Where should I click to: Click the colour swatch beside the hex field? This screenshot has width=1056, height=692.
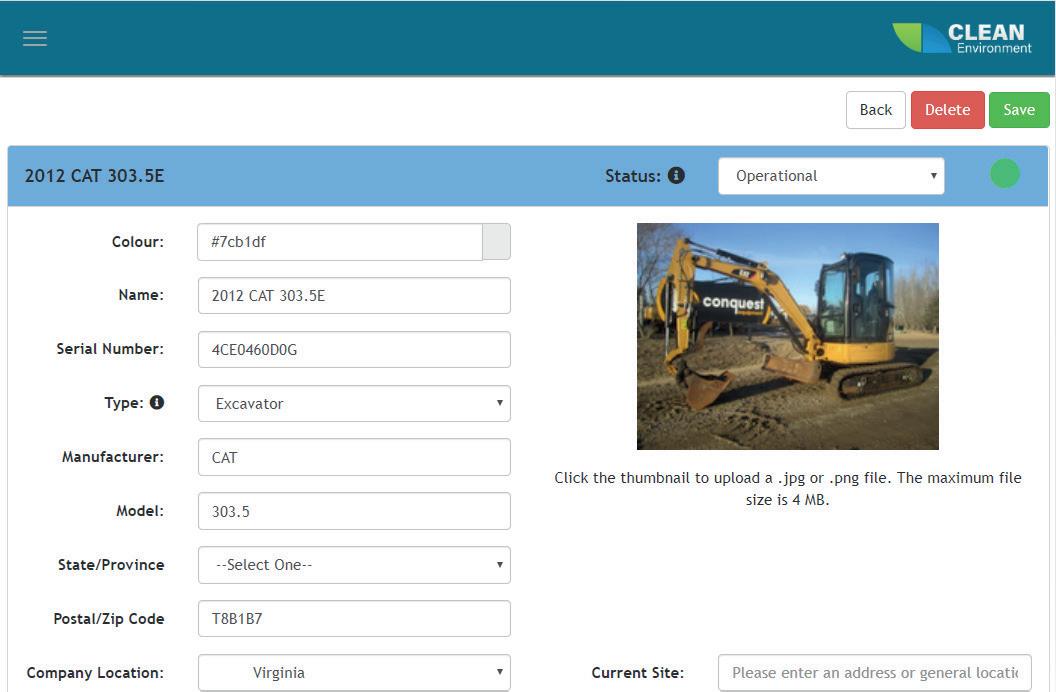496,242
